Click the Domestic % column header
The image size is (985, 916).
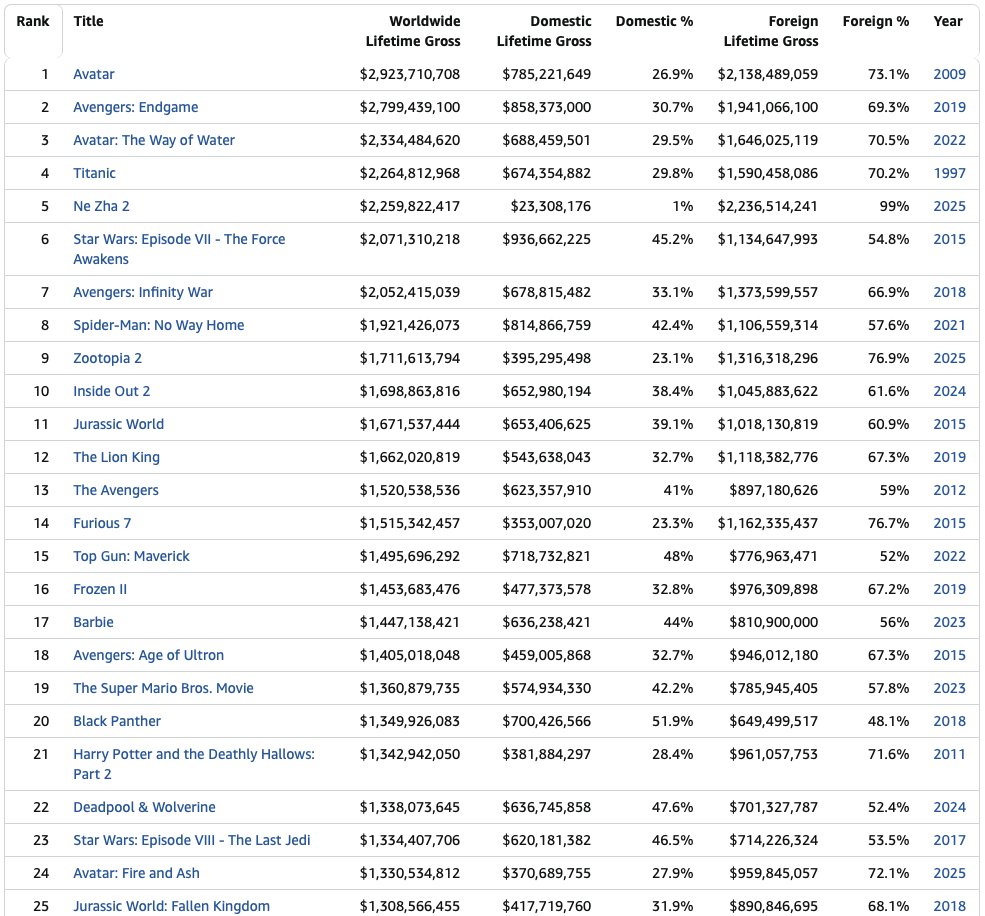pyautogui.click(x=654, y=21)
